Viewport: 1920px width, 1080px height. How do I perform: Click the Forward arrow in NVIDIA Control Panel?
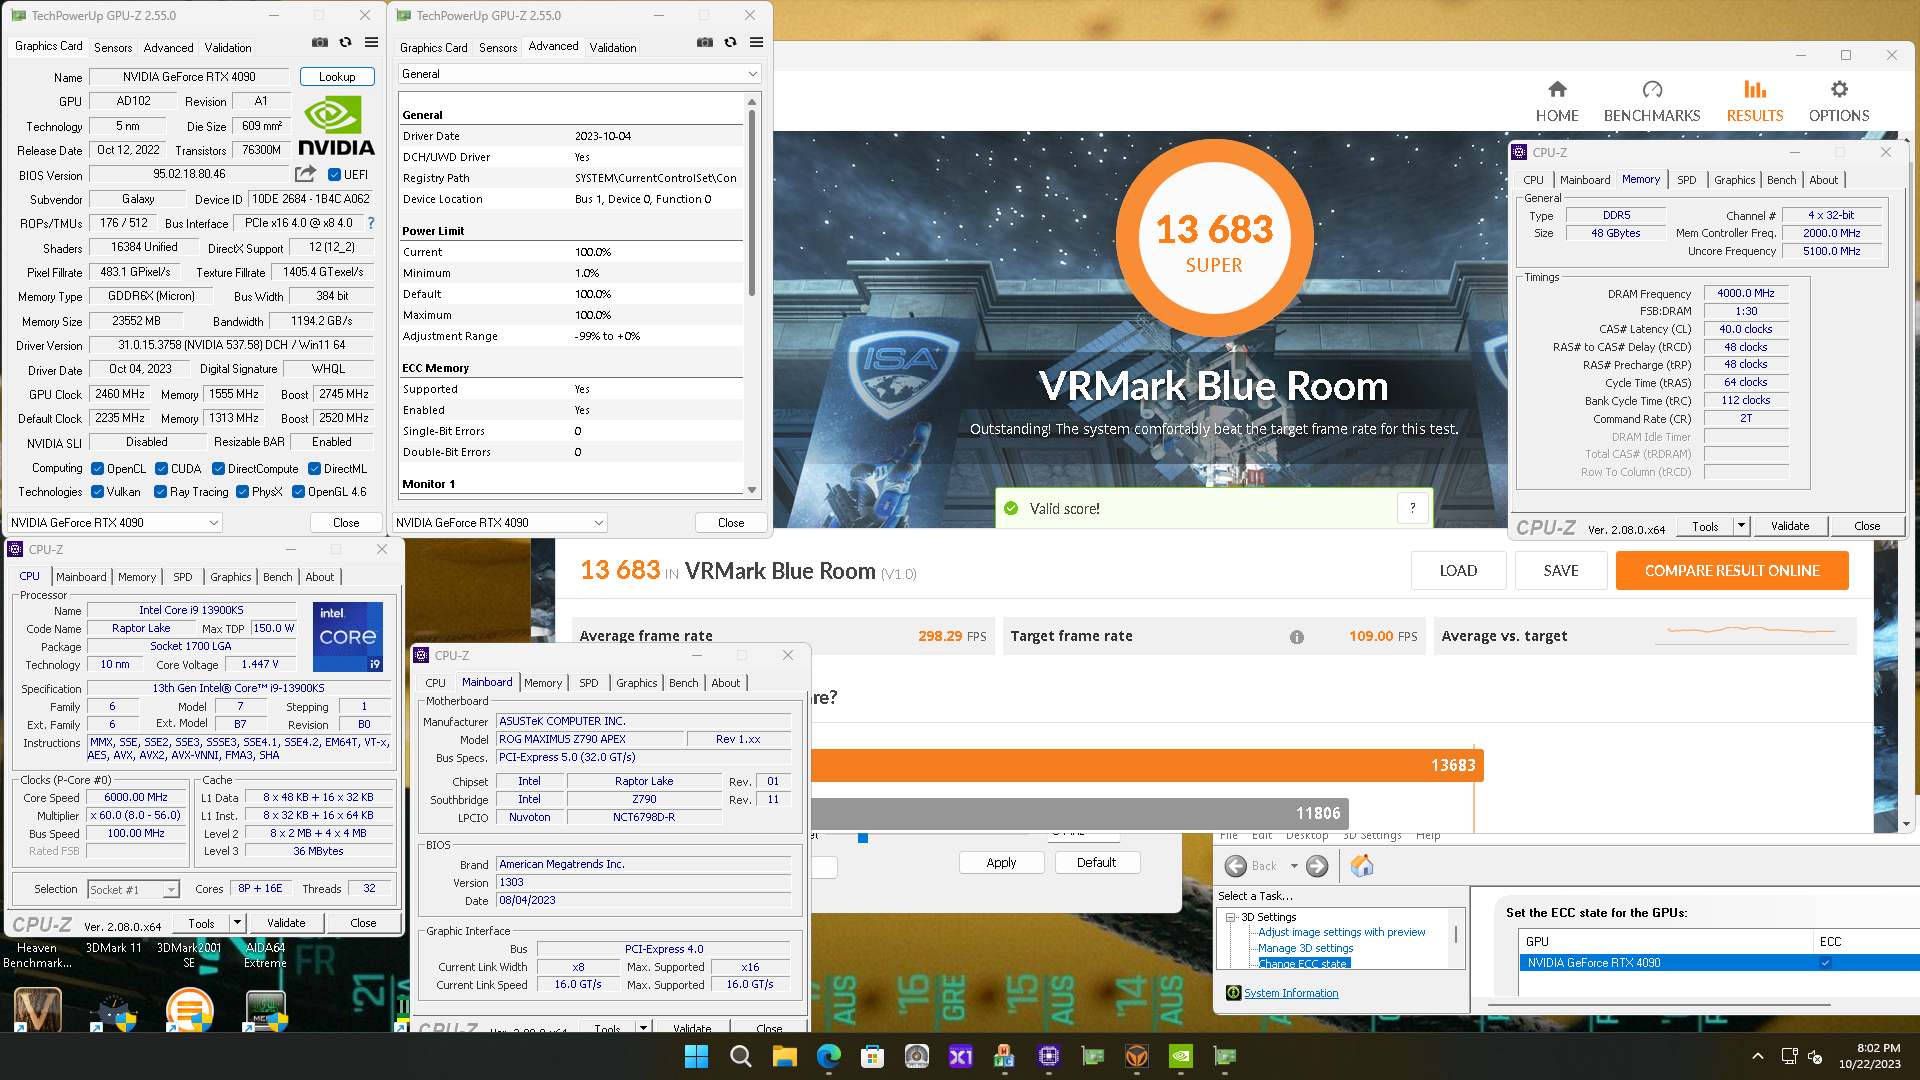(x=1317, y=866)
